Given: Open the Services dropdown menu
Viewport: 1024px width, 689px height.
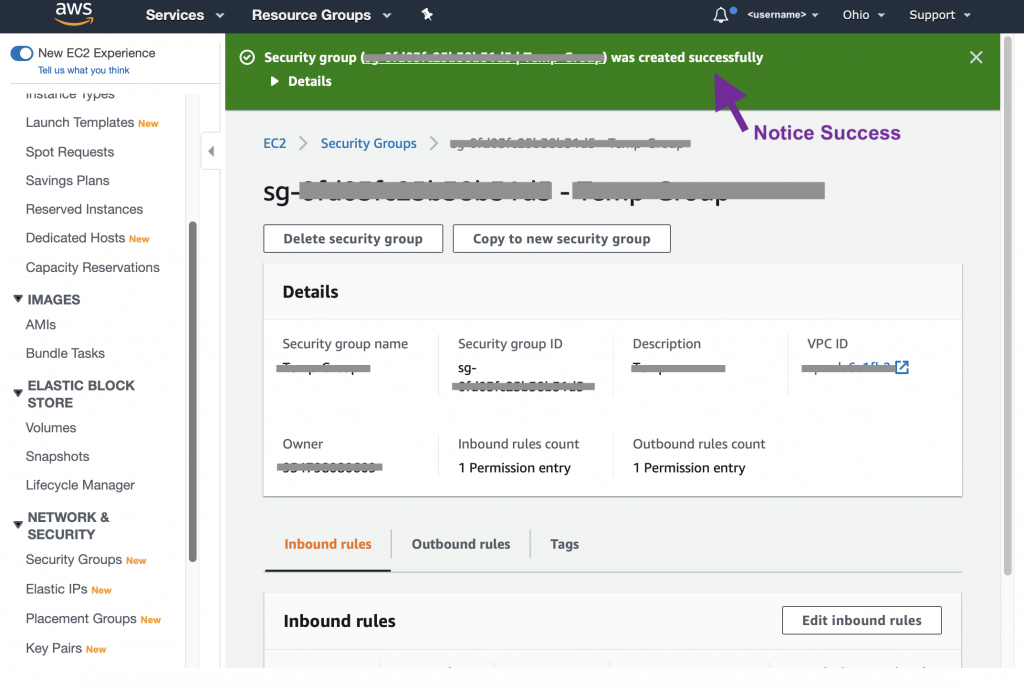Looking at the screenshot, I should tap(185, 15).
